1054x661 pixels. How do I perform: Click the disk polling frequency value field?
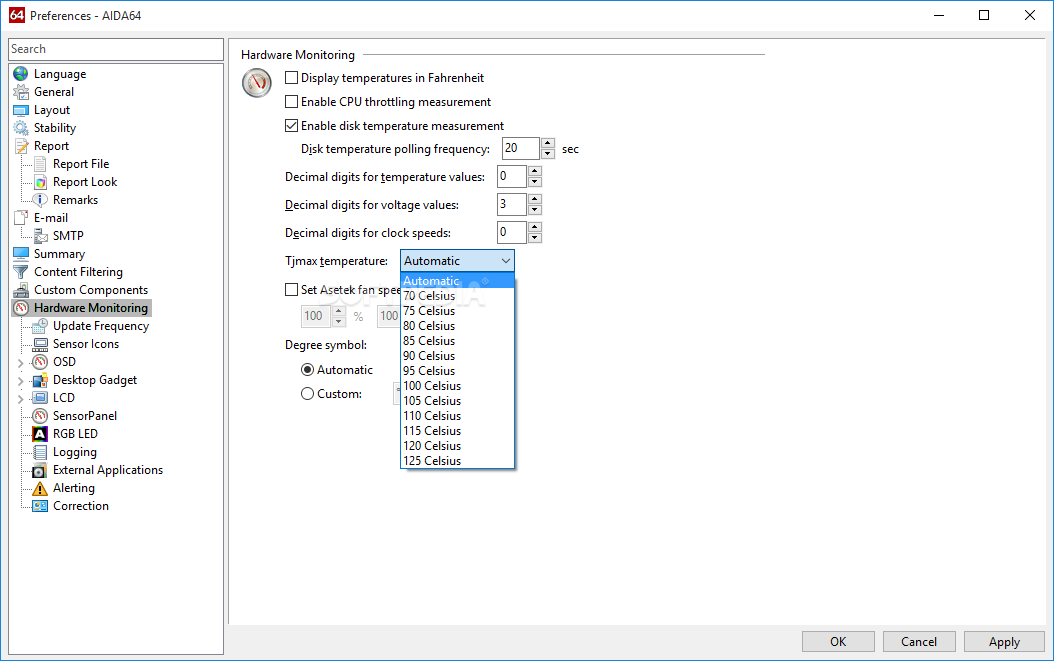[x=521, y=149]
